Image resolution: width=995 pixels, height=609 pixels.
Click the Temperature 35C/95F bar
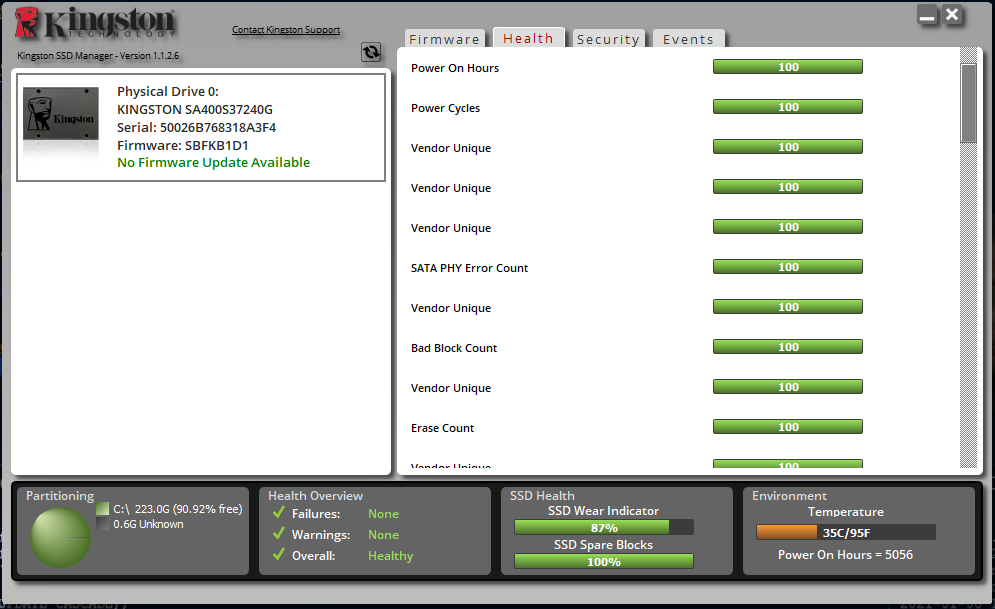845,532
